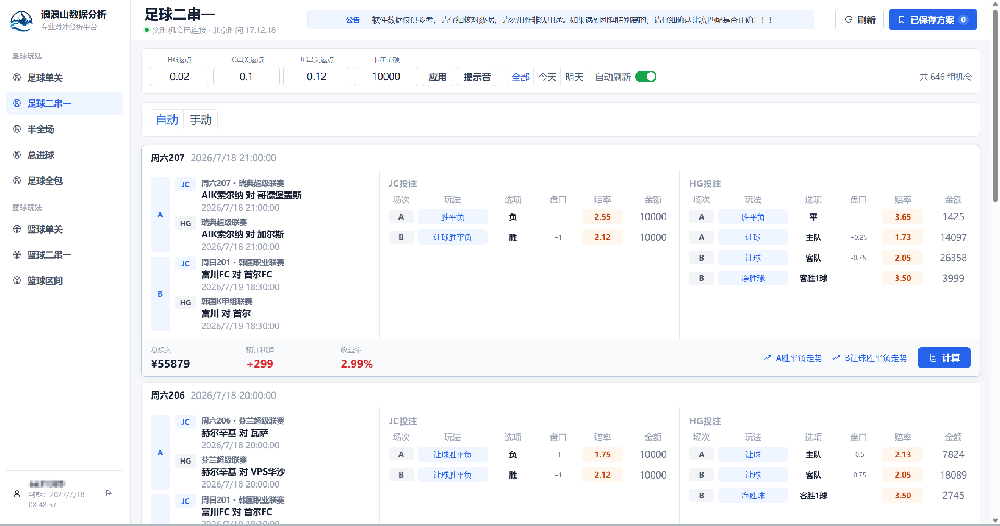The height and width of the screenshot is (526, 1000).
Task: Click the JC odds 1.75 in 周六206
Action: click(x=602, y=455)
